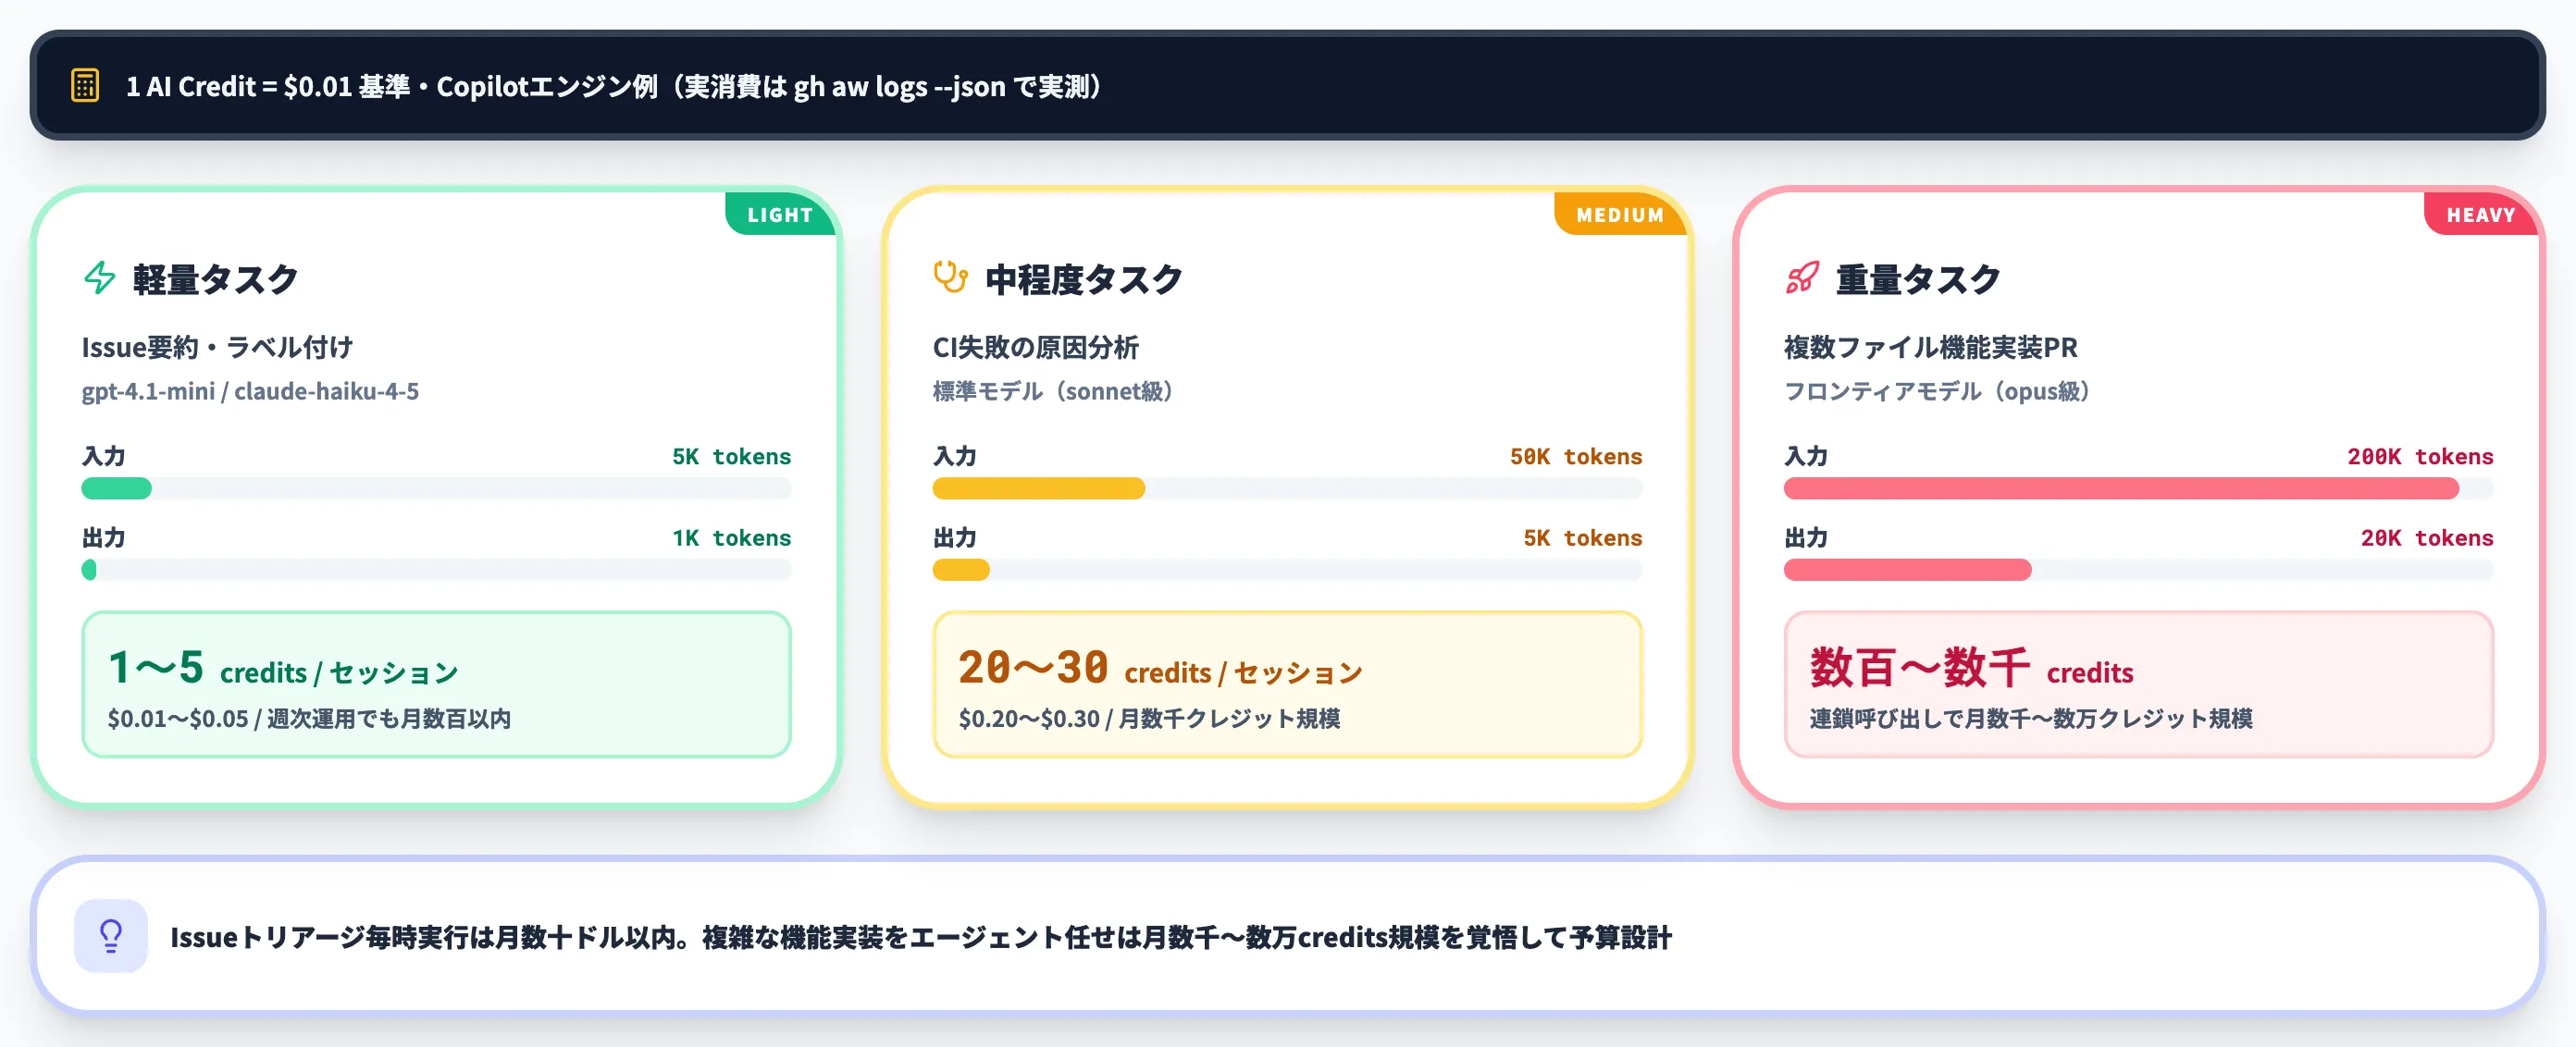Image resolution: width=2576 pixels, height=1047 pixels.
Task: Click the 1〜5 credits / セッション figure
Action: pyautogui.click(x=283, y=668)
